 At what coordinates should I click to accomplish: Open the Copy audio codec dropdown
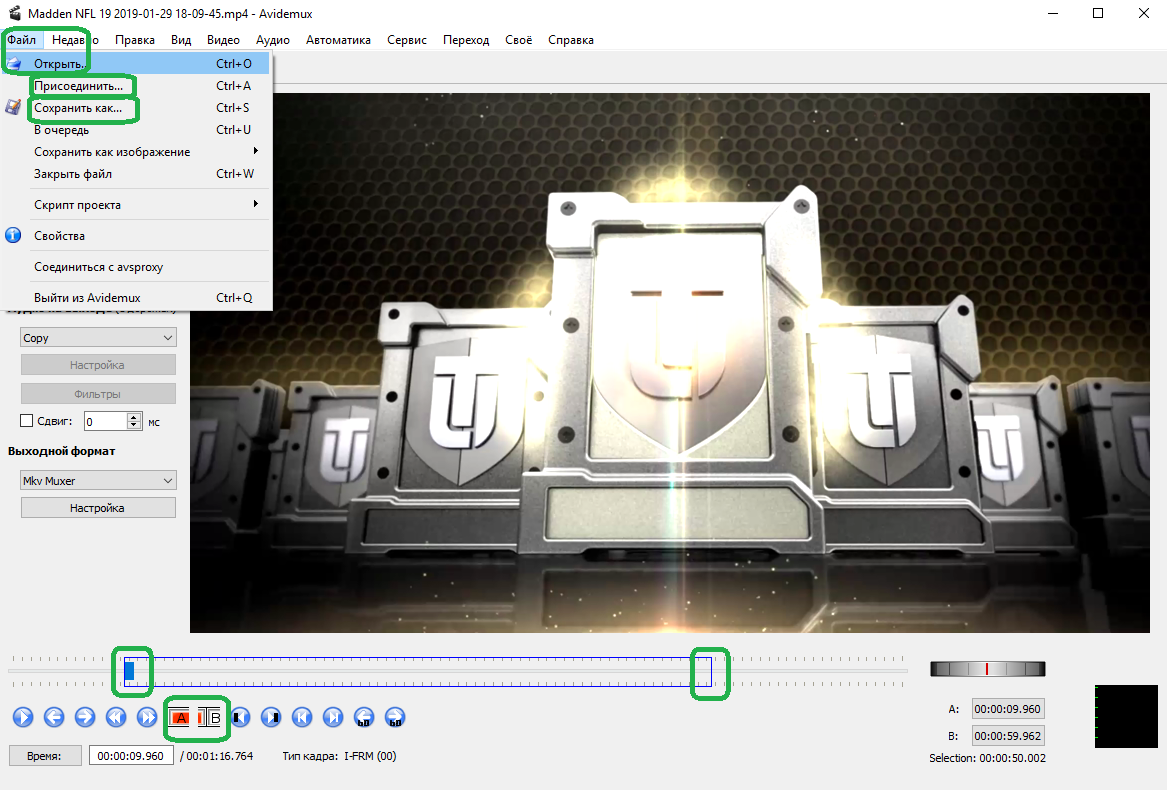(x=98, y=338)
